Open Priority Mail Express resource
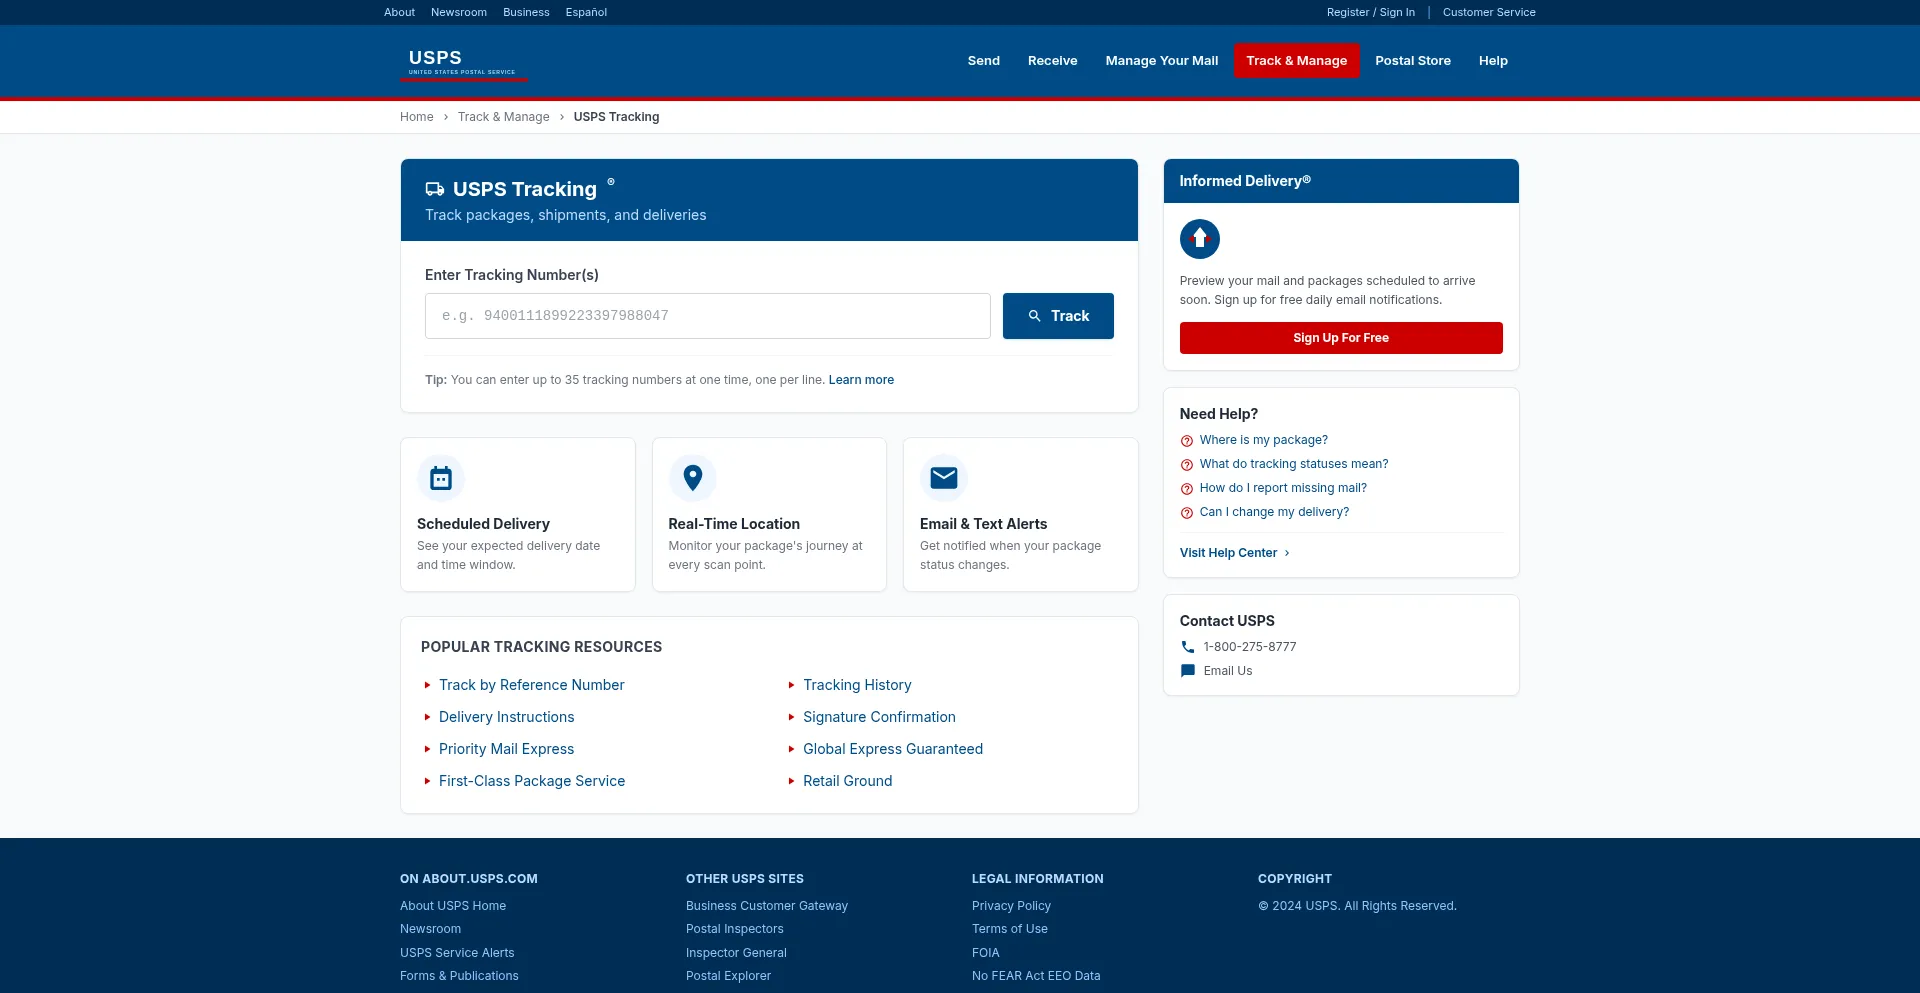 (507, 749)
